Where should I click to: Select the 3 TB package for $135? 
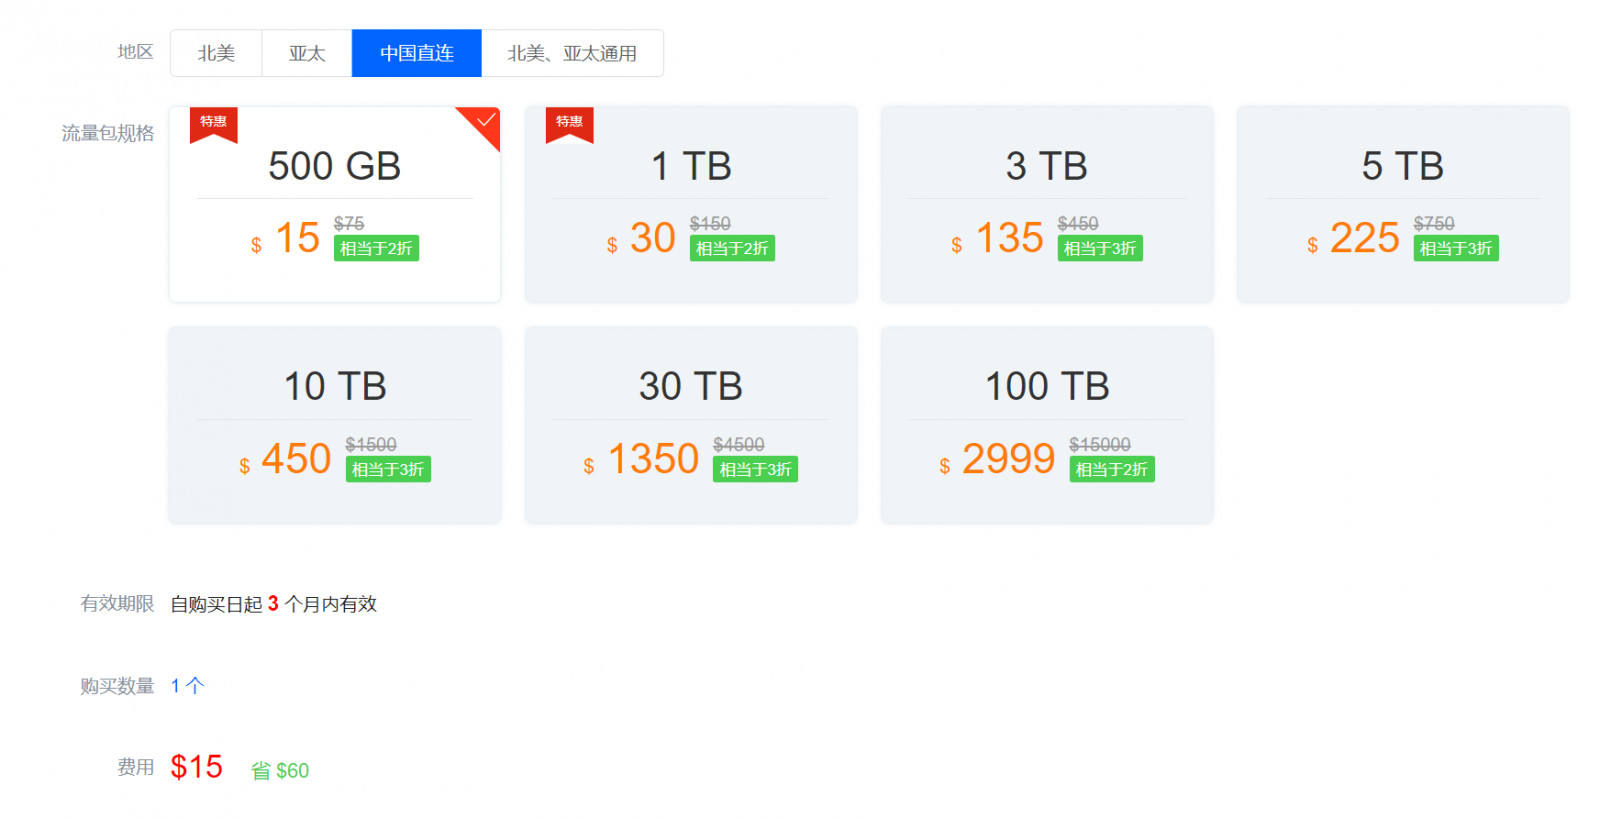click(x=1047, y=166)
